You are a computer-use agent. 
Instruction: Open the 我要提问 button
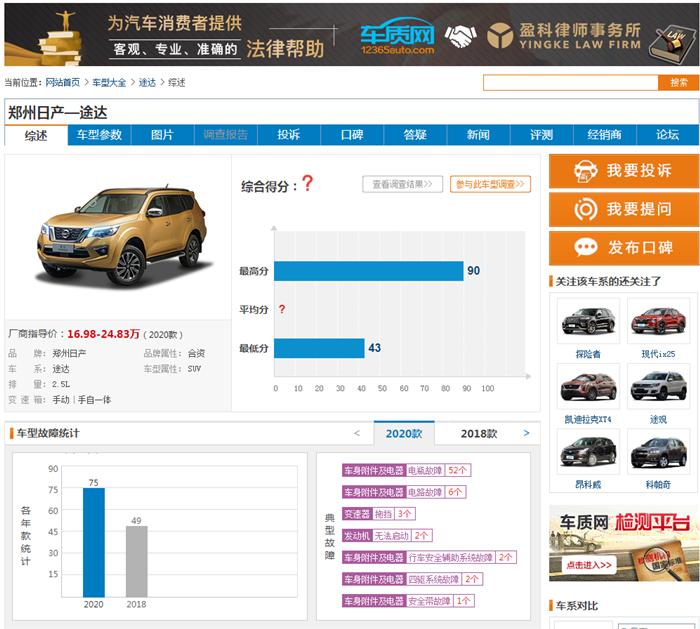click(x=624, y=209)
